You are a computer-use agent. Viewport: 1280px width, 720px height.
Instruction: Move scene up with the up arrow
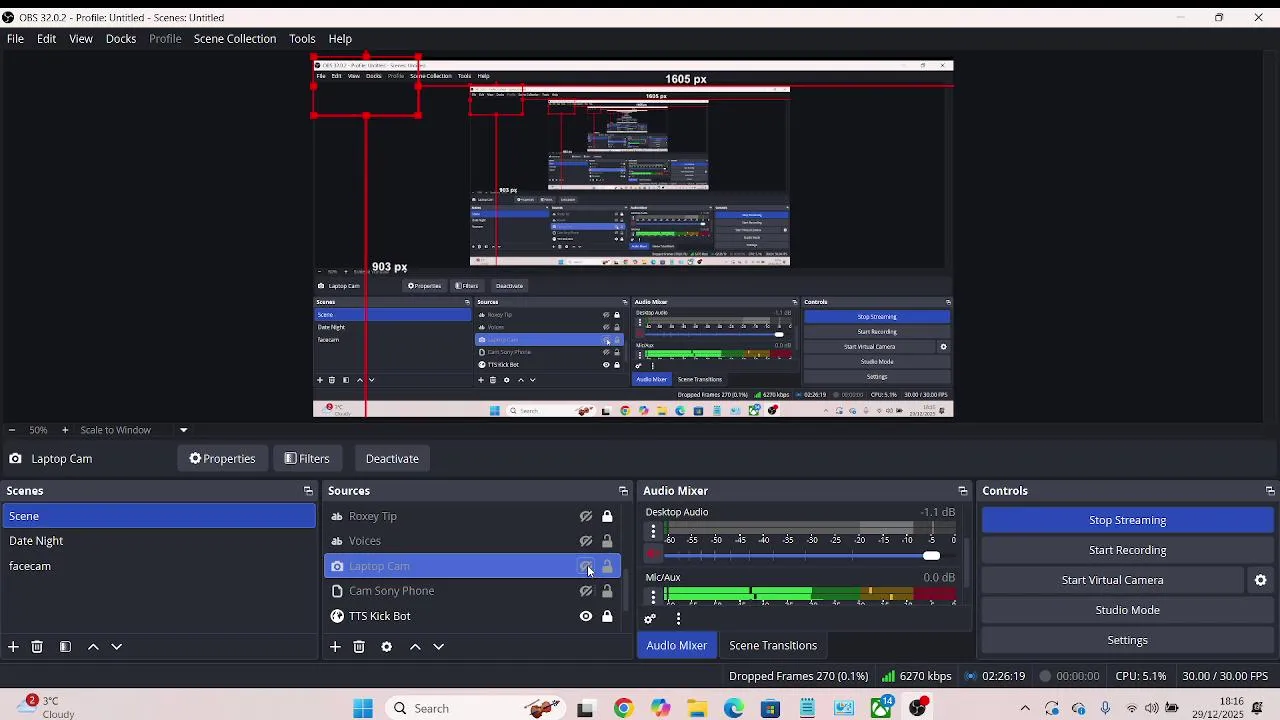(x=93, y=647)
